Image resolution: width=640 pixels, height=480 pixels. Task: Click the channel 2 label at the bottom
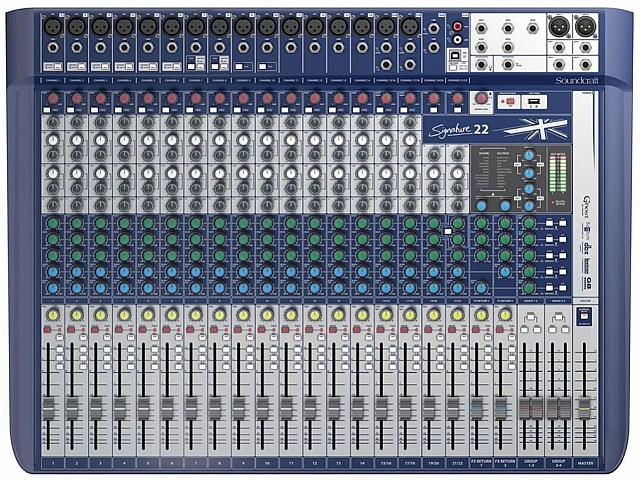click(x=76, y=463)
